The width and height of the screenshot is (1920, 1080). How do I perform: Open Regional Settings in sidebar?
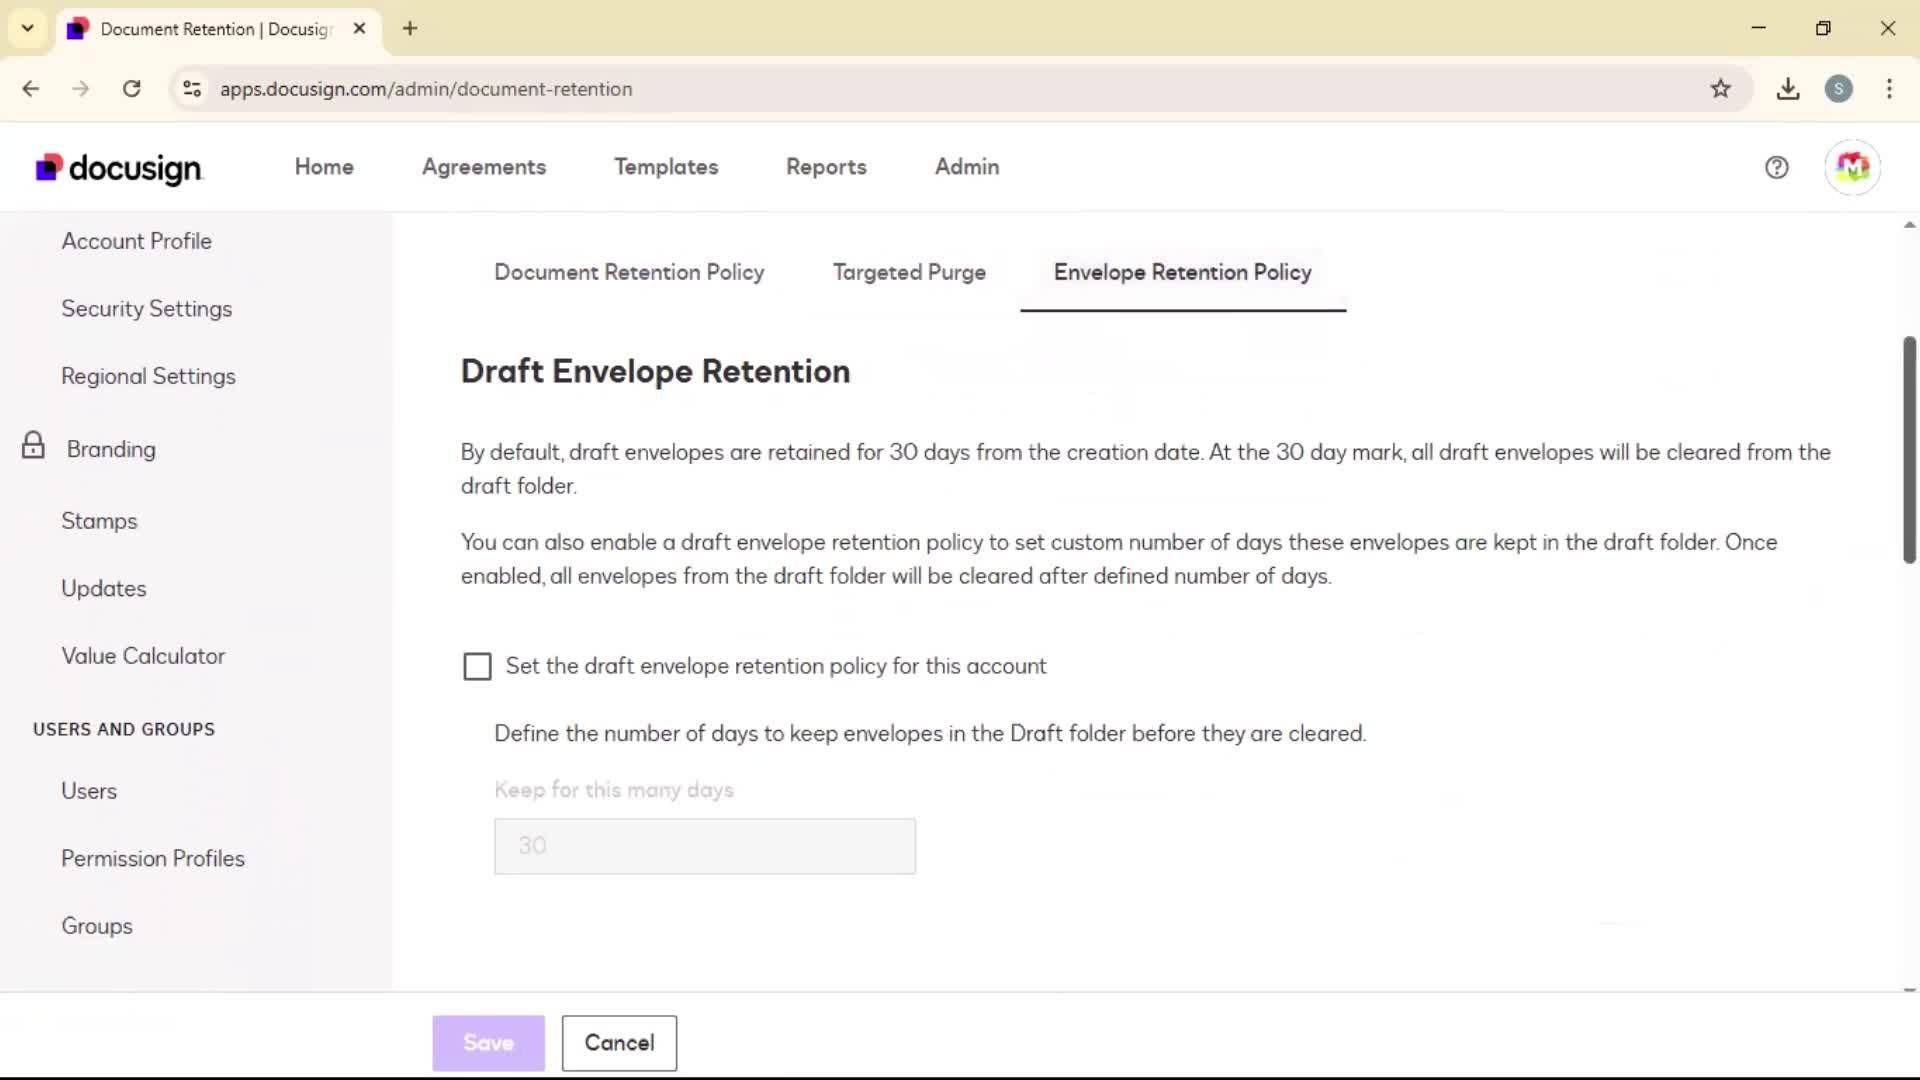[x=148, y=377]
